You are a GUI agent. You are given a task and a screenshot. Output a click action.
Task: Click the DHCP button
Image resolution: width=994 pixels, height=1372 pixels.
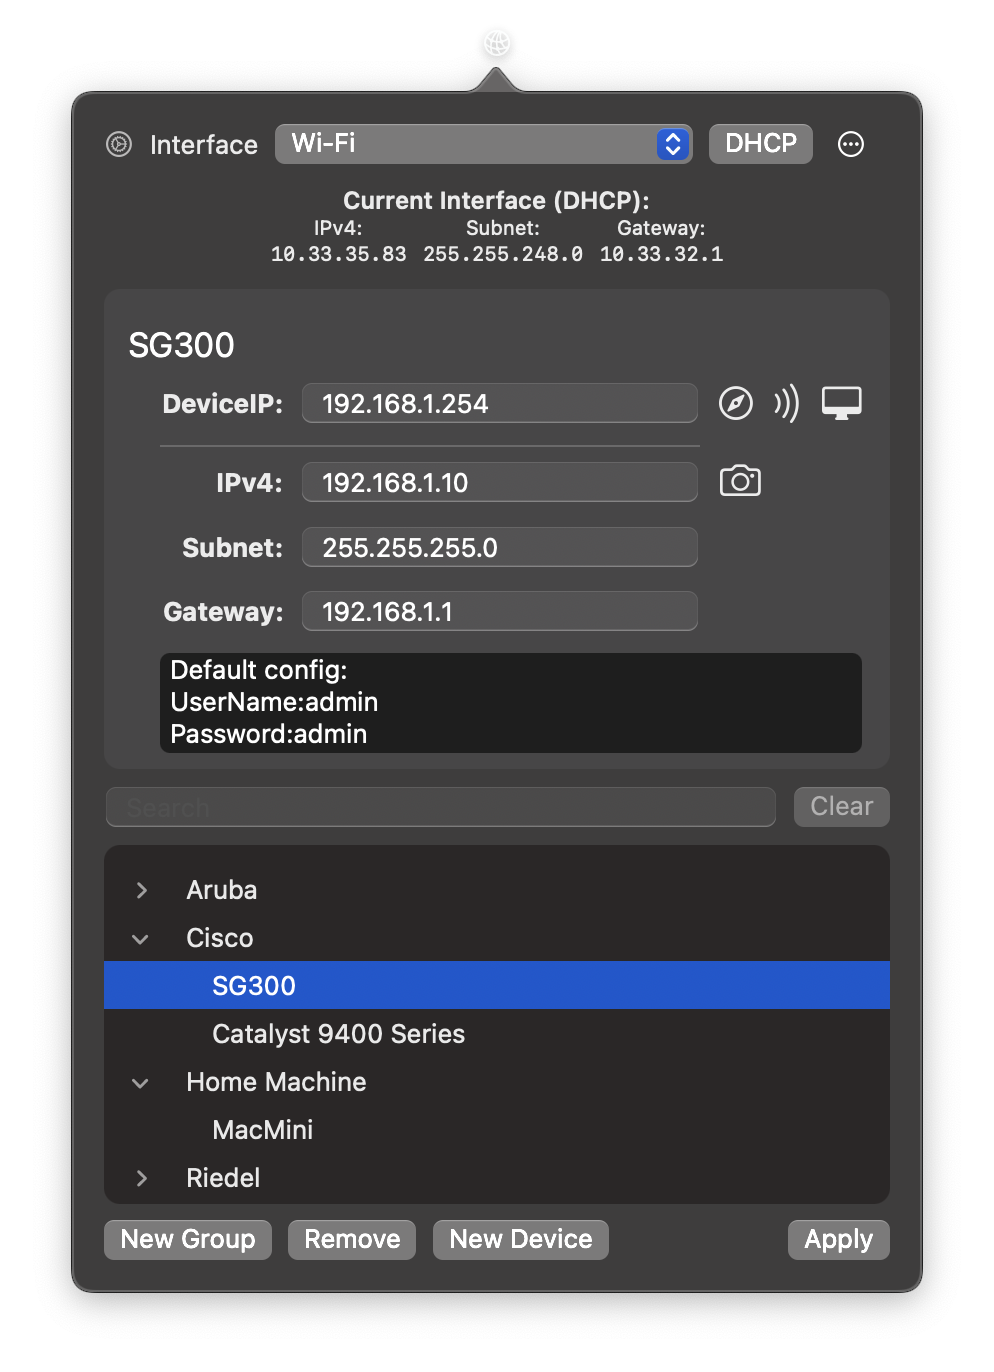[x=761, y=144]
